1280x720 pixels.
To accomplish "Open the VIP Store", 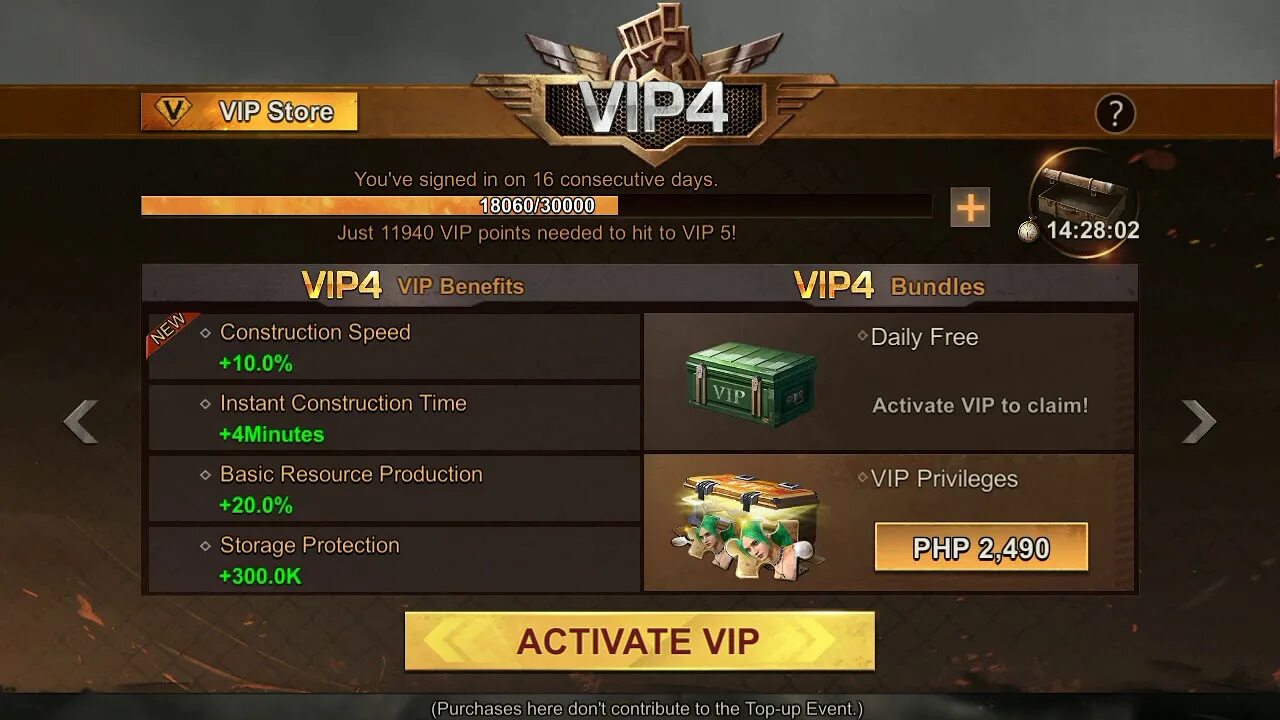I will coord(249,112).
